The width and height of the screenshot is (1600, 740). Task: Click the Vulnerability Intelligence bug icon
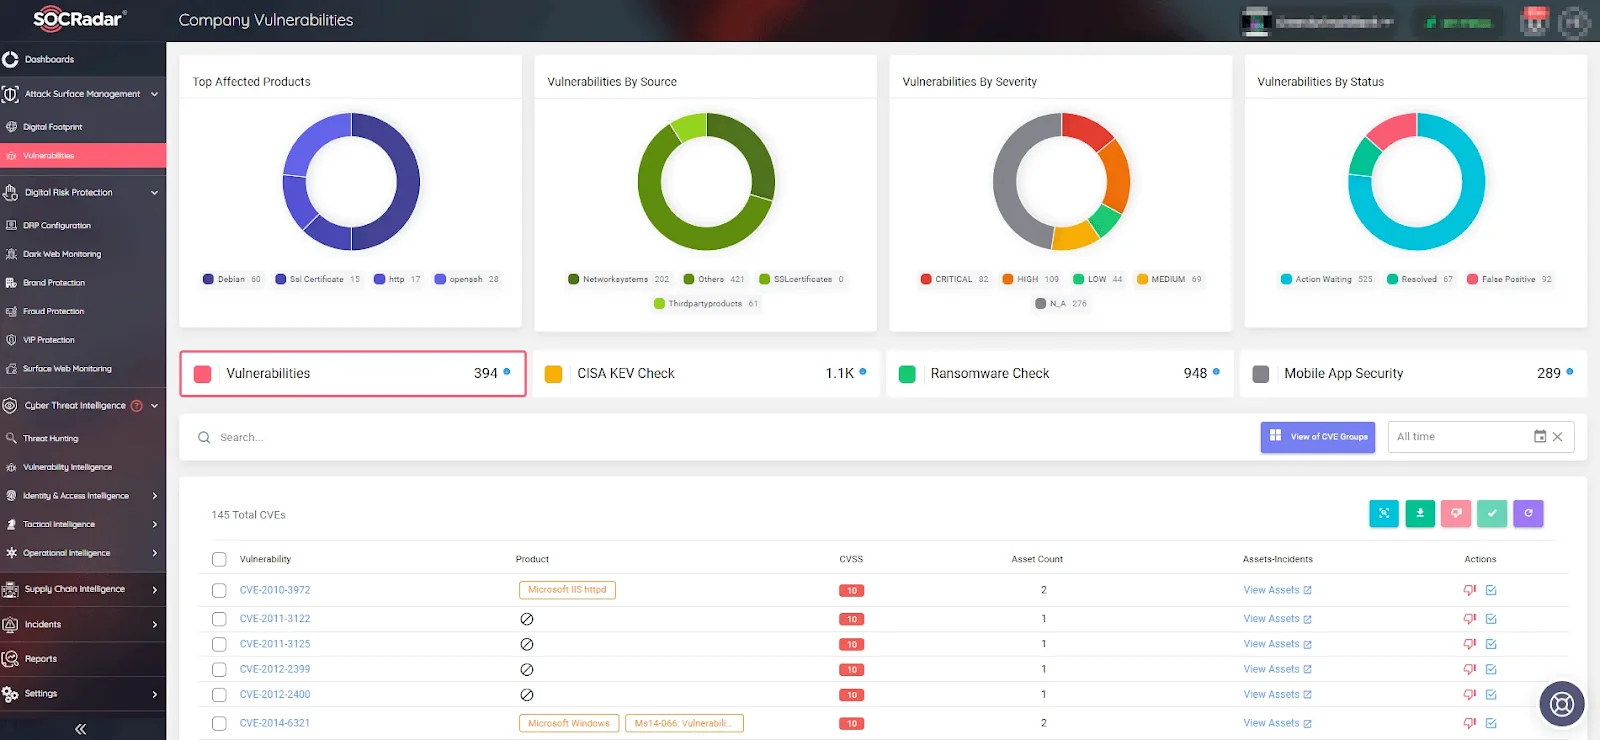(x=11, y=467)
